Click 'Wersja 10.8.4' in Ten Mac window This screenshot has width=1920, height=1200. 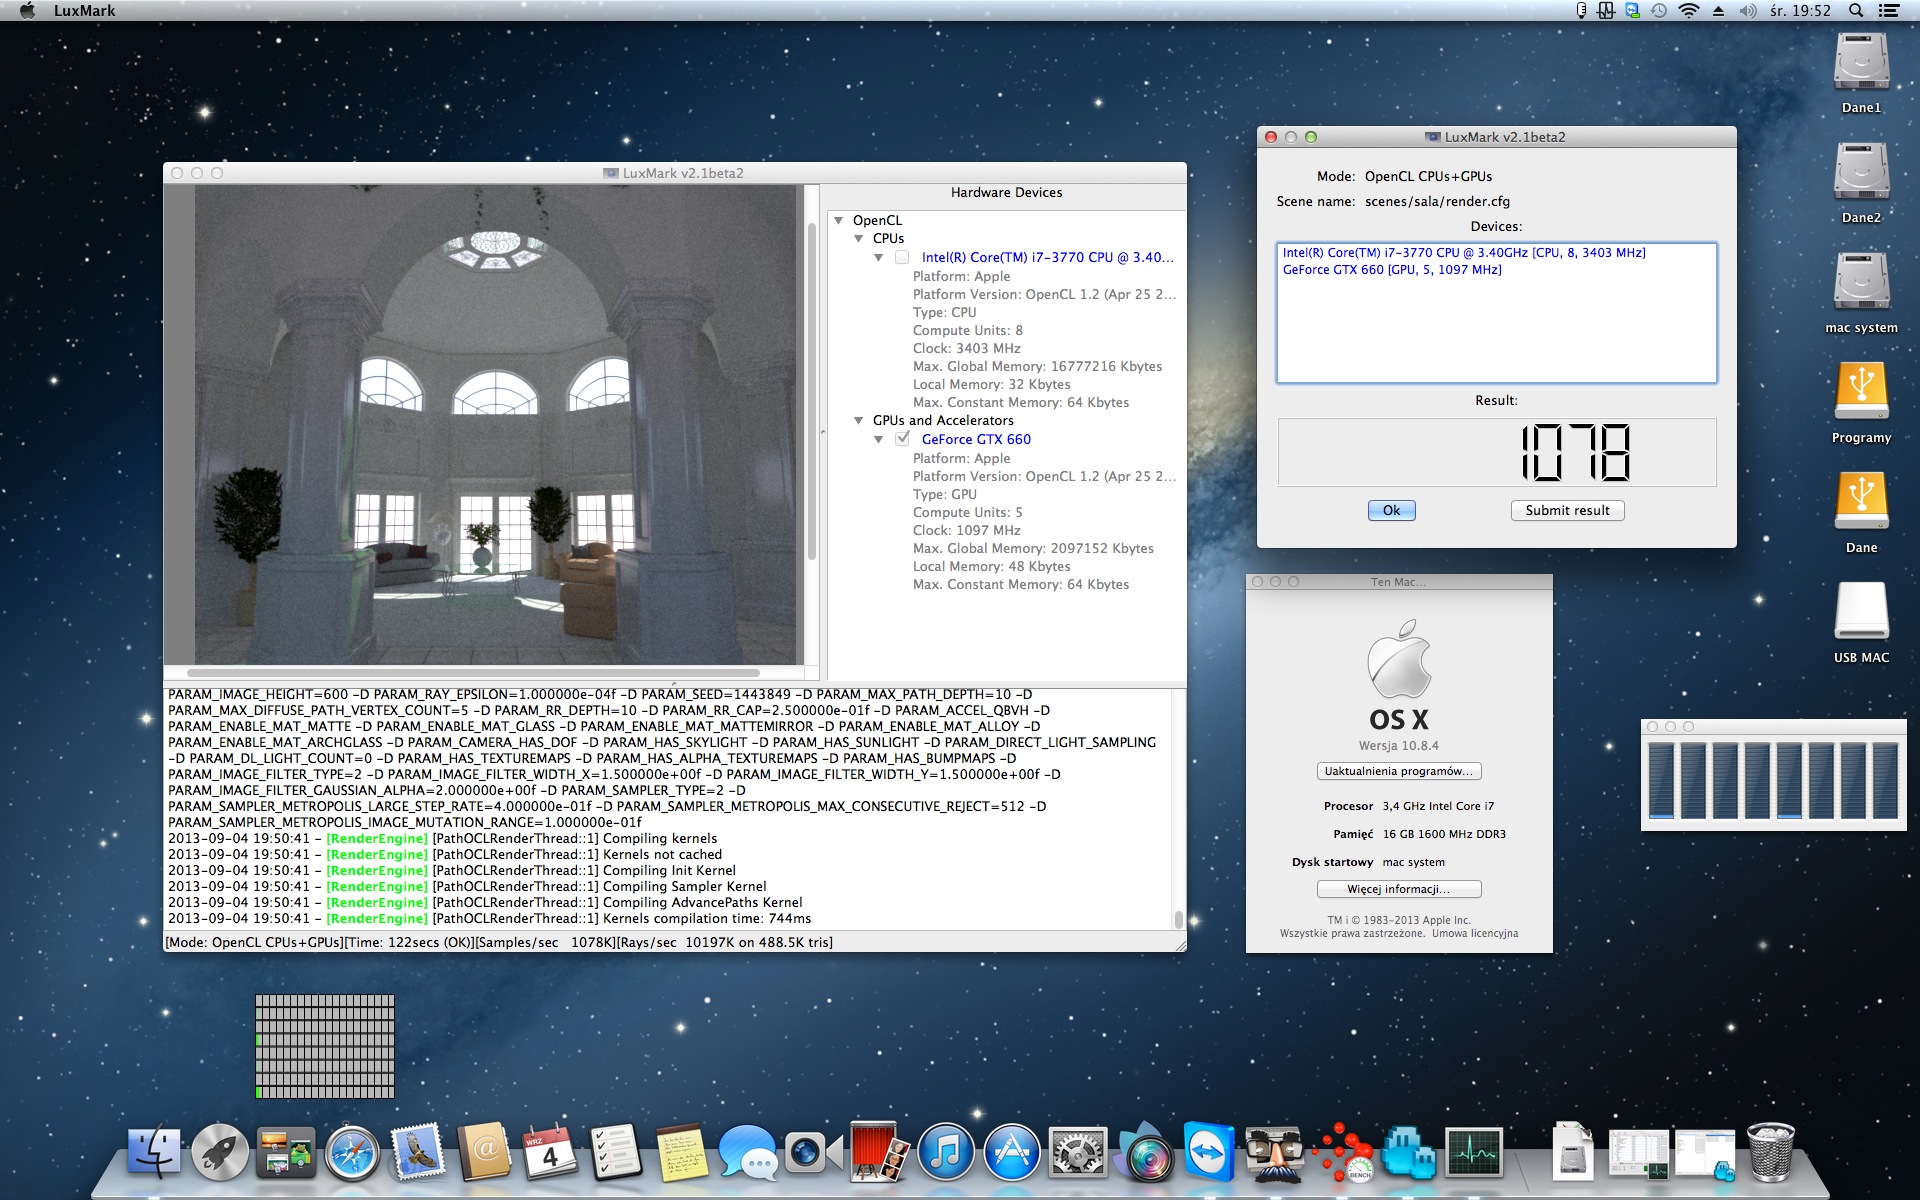coord(1398,746)
